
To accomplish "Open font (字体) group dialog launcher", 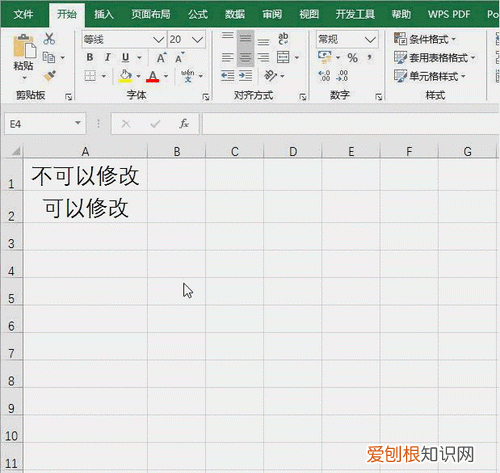I will (x=206, y=97).
